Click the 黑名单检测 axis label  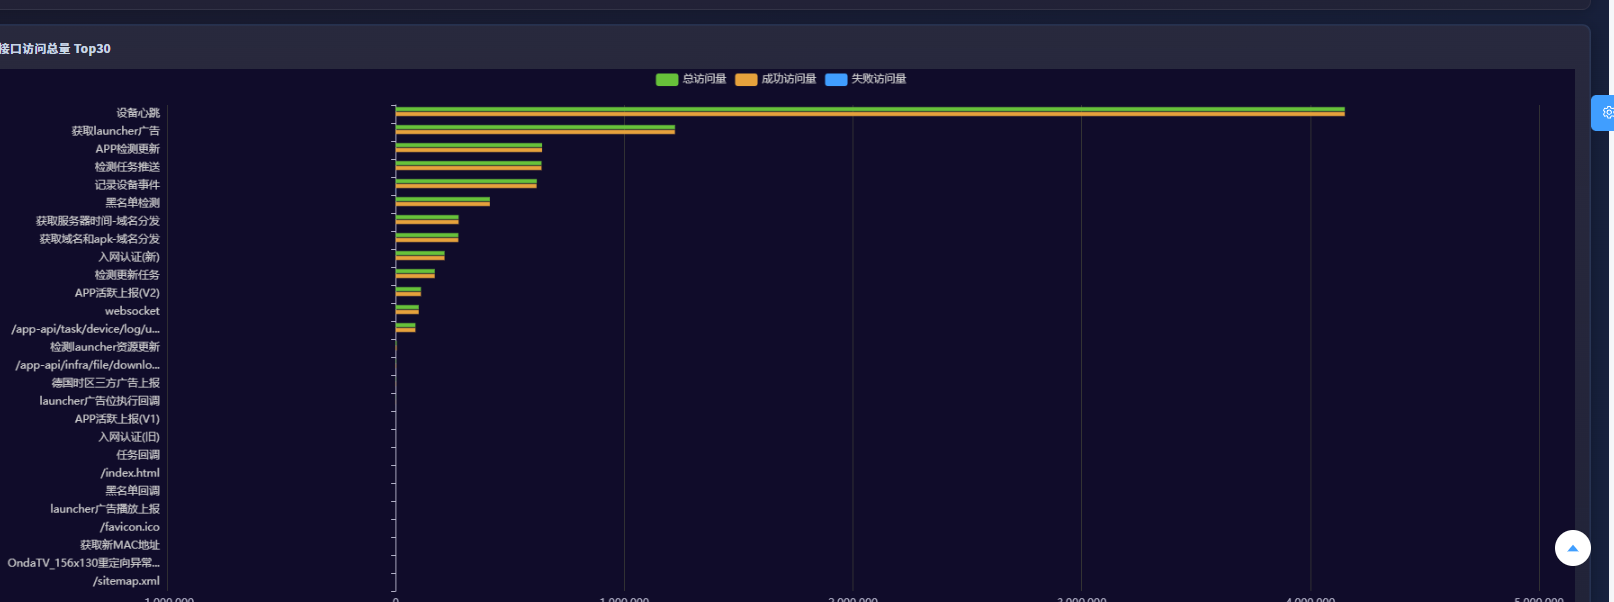click(x=133, y=203)
